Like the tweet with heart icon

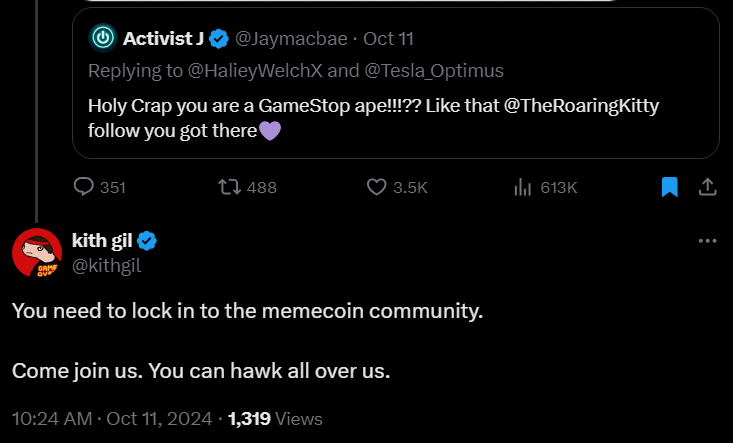377,187
